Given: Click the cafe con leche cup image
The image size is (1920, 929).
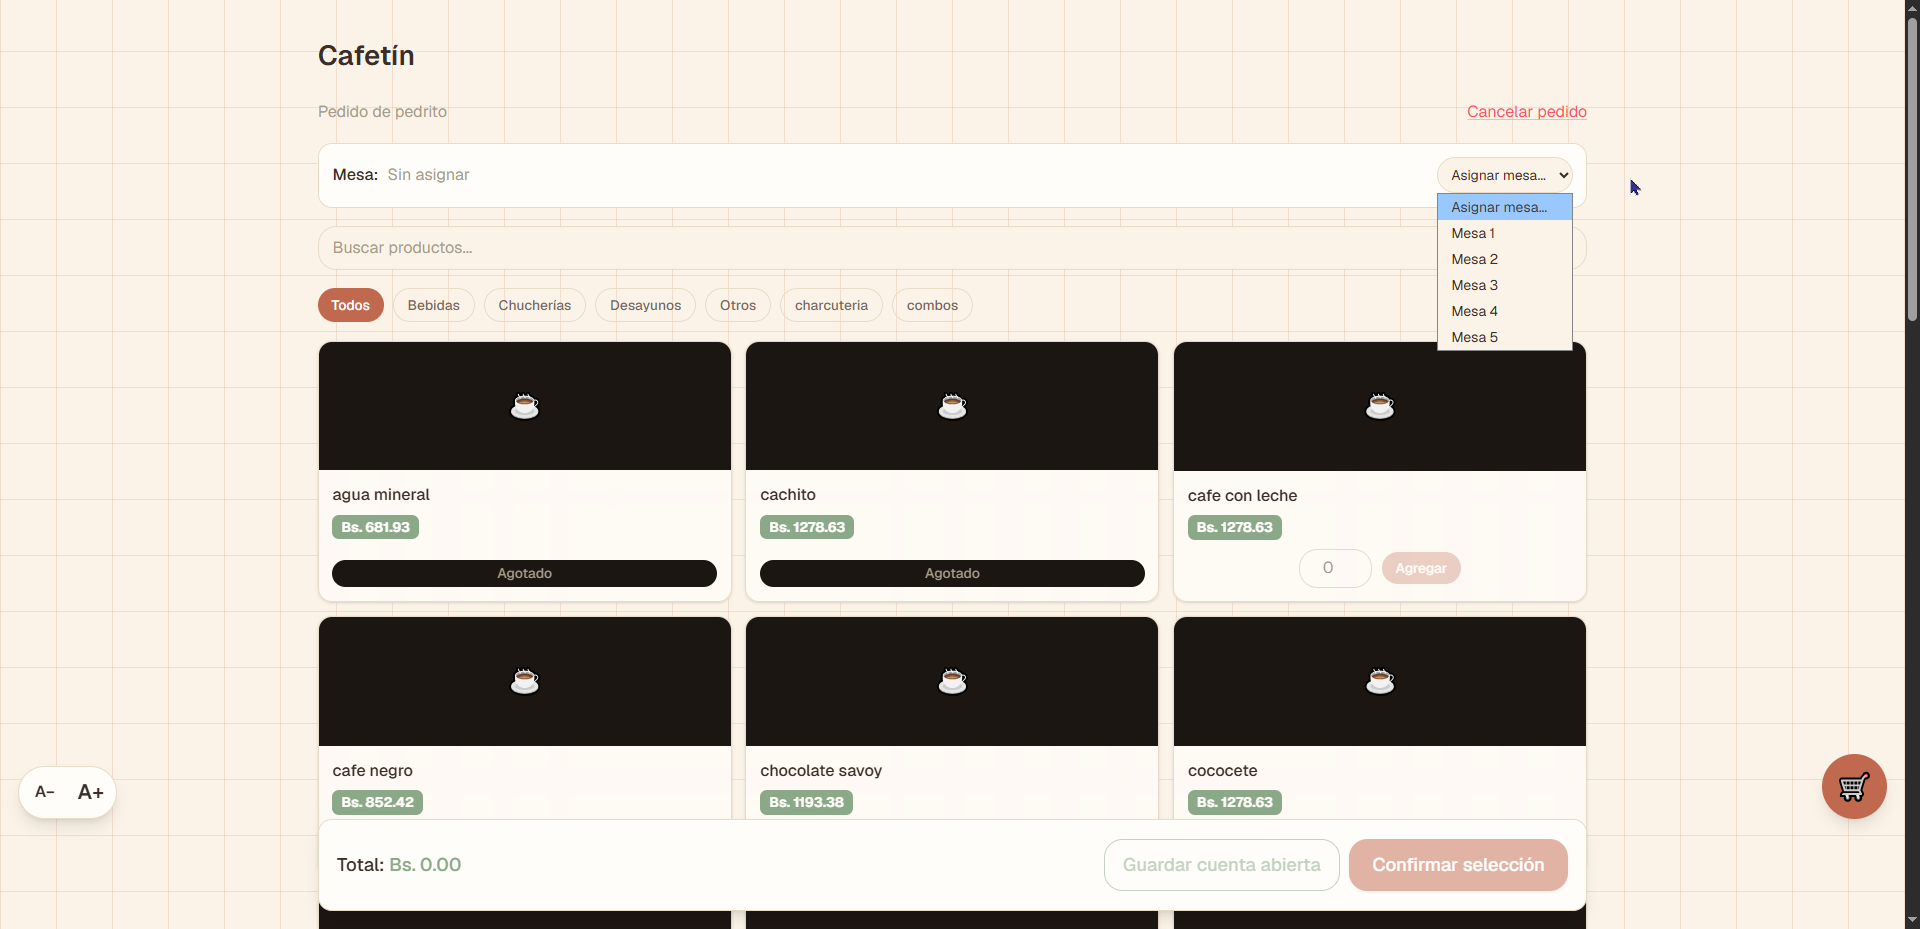Looking at the screenshot, I should (1380, 406).
